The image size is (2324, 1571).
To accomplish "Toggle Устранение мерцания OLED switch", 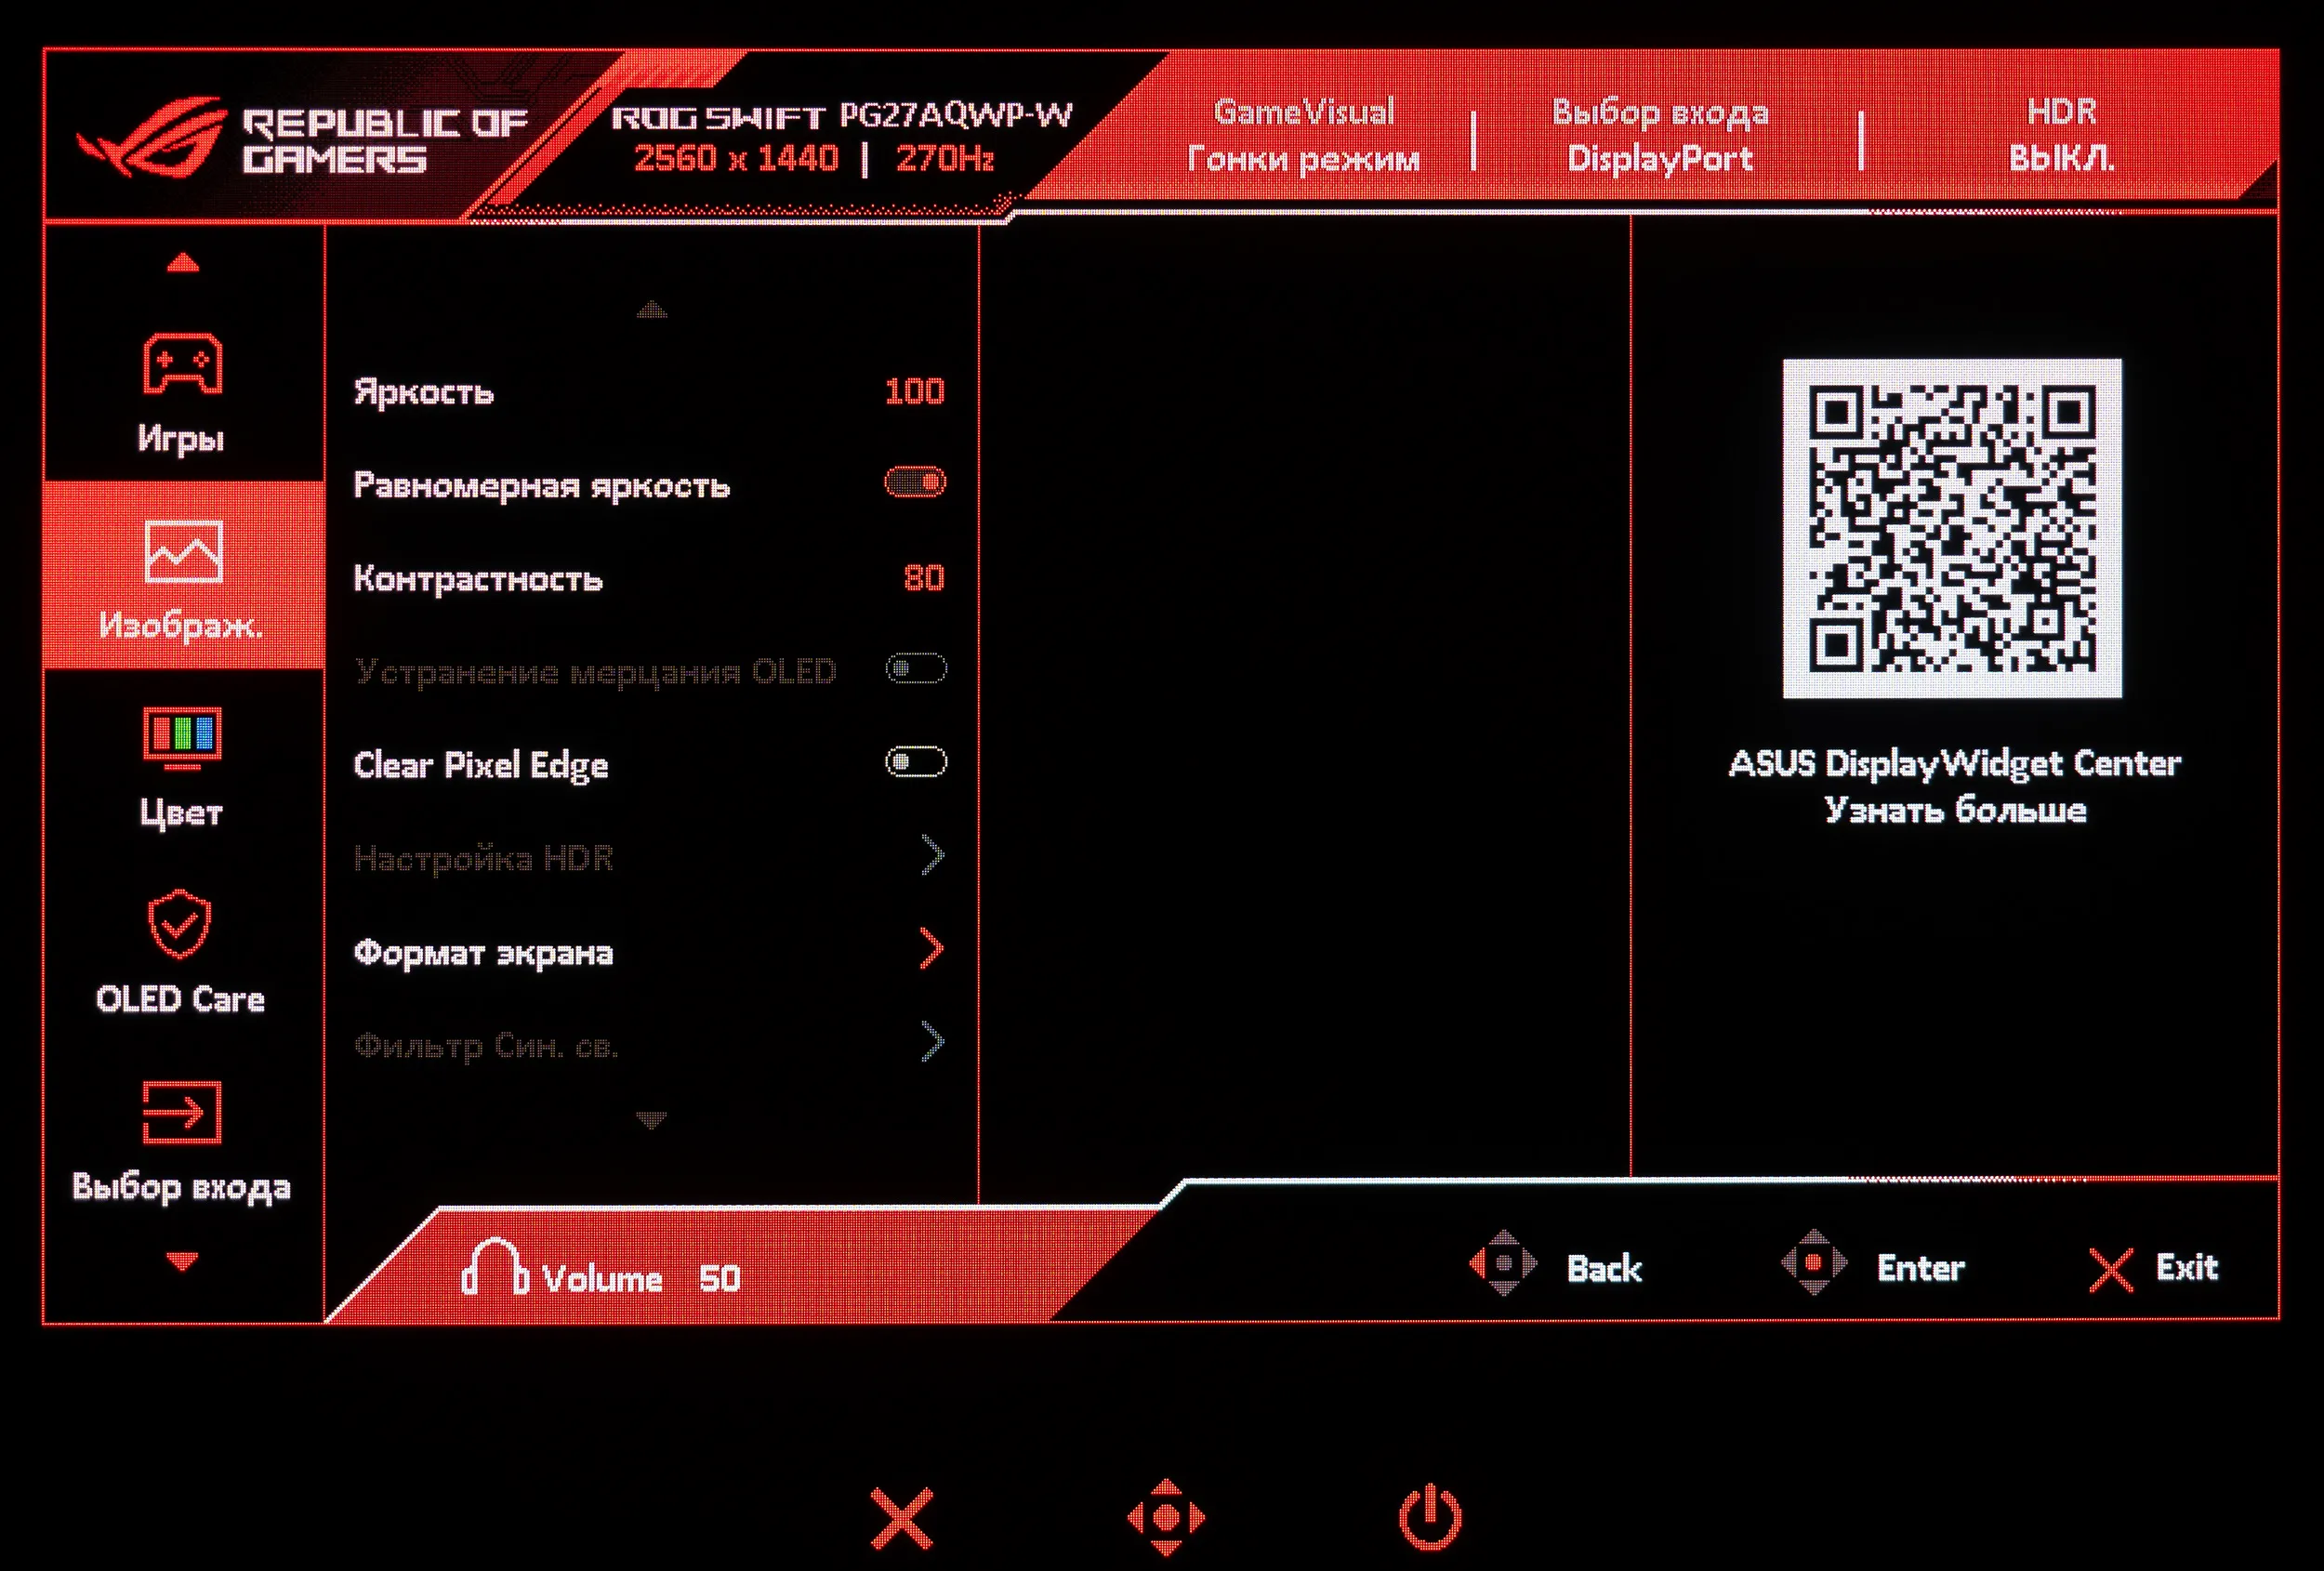I will (x=915, y=669).
